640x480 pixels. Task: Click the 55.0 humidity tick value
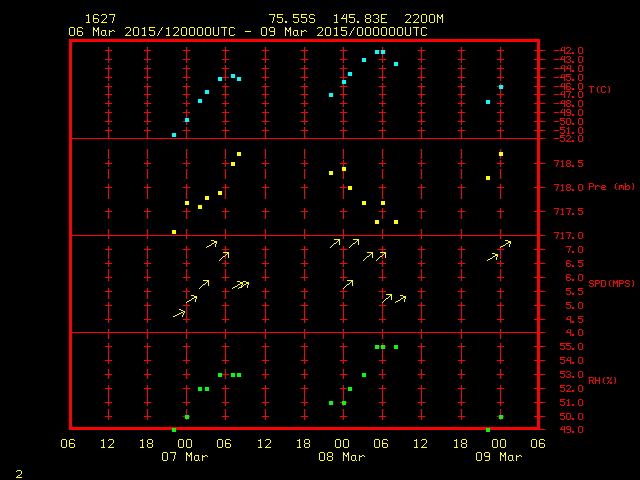click(571, 347)
